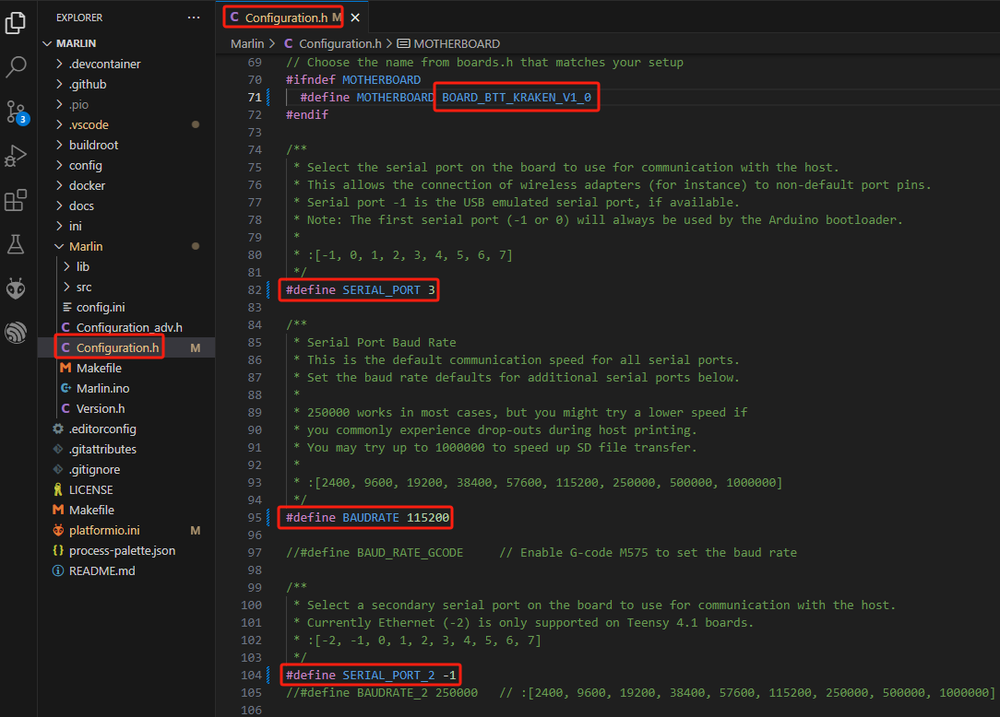This screenshot has width=1000, height=717.
Task: Click the Marlin breadcrumb segment
Action: (x=247, y=44)
